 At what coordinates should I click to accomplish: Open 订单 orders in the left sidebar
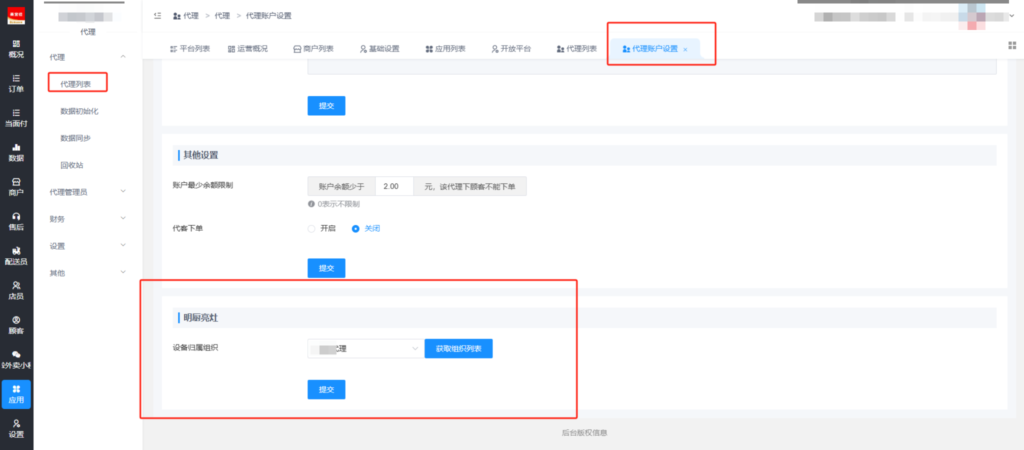16,84
